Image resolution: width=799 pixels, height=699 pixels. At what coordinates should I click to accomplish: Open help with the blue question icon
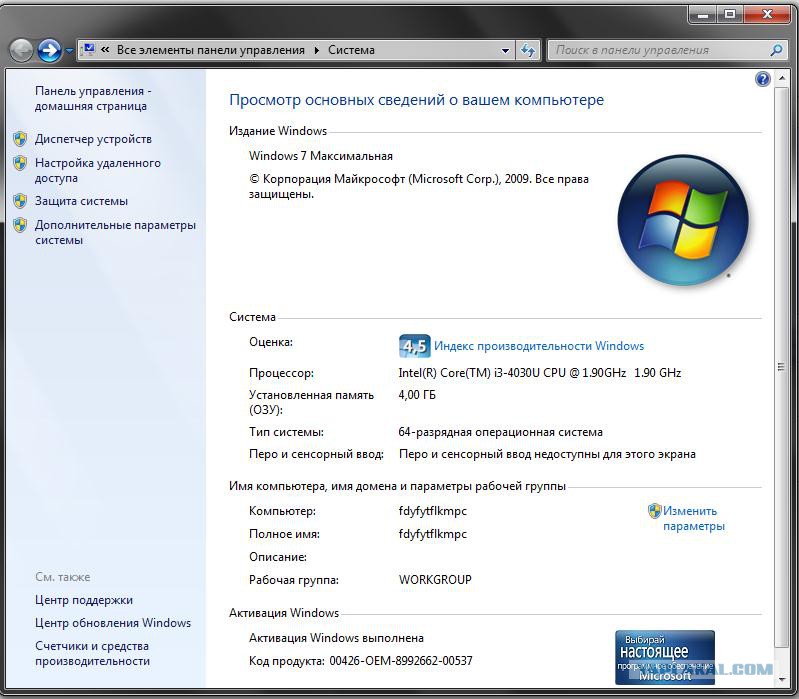point(762,79)
